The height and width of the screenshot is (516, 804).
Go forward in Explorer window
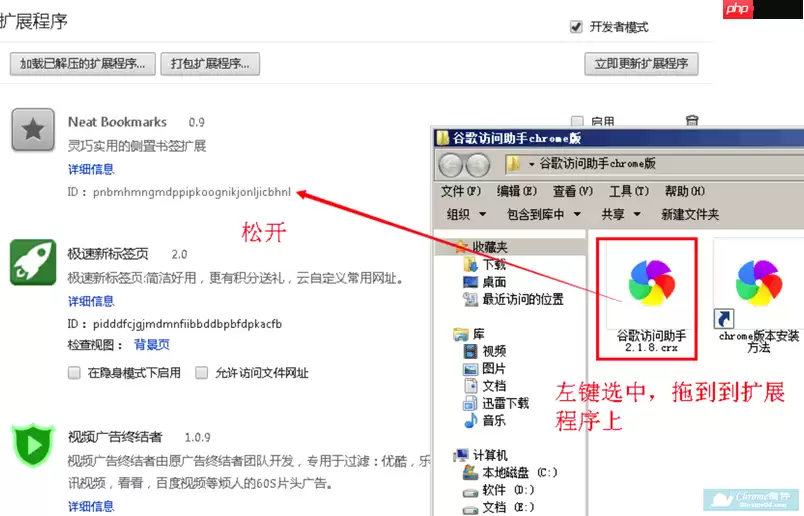coord(477,165)
